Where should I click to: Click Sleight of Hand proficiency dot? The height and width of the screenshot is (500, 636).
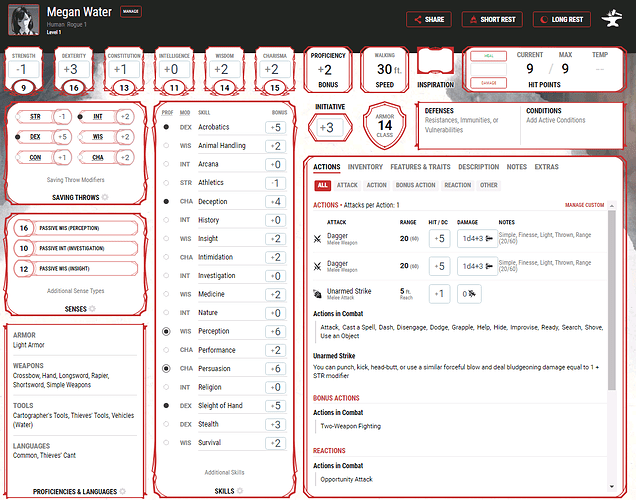tap(166, 406)
